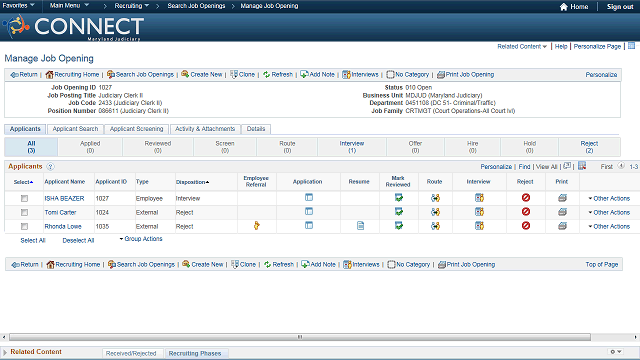Click Interview icon for Rhonda Lowe
The height and width of the screenshot is (360, 640).
click(479, 226)
